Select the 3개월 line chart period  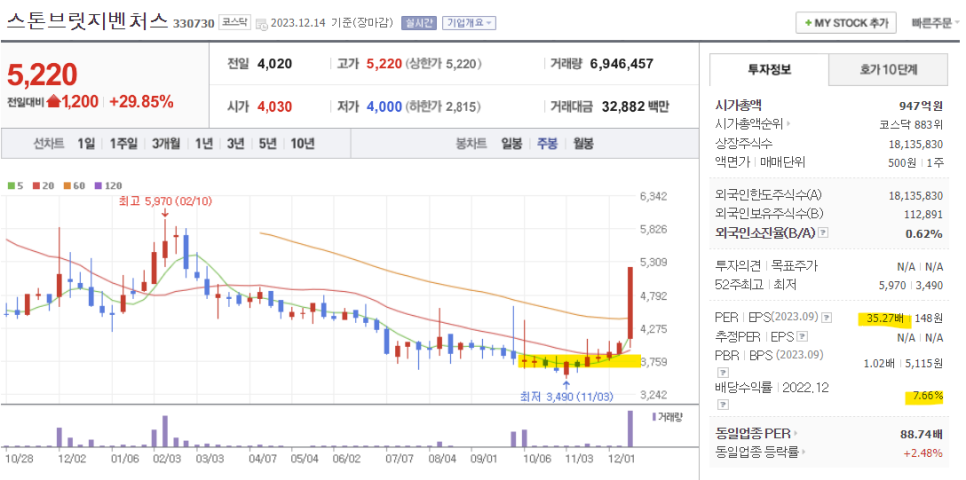point(166,144)
